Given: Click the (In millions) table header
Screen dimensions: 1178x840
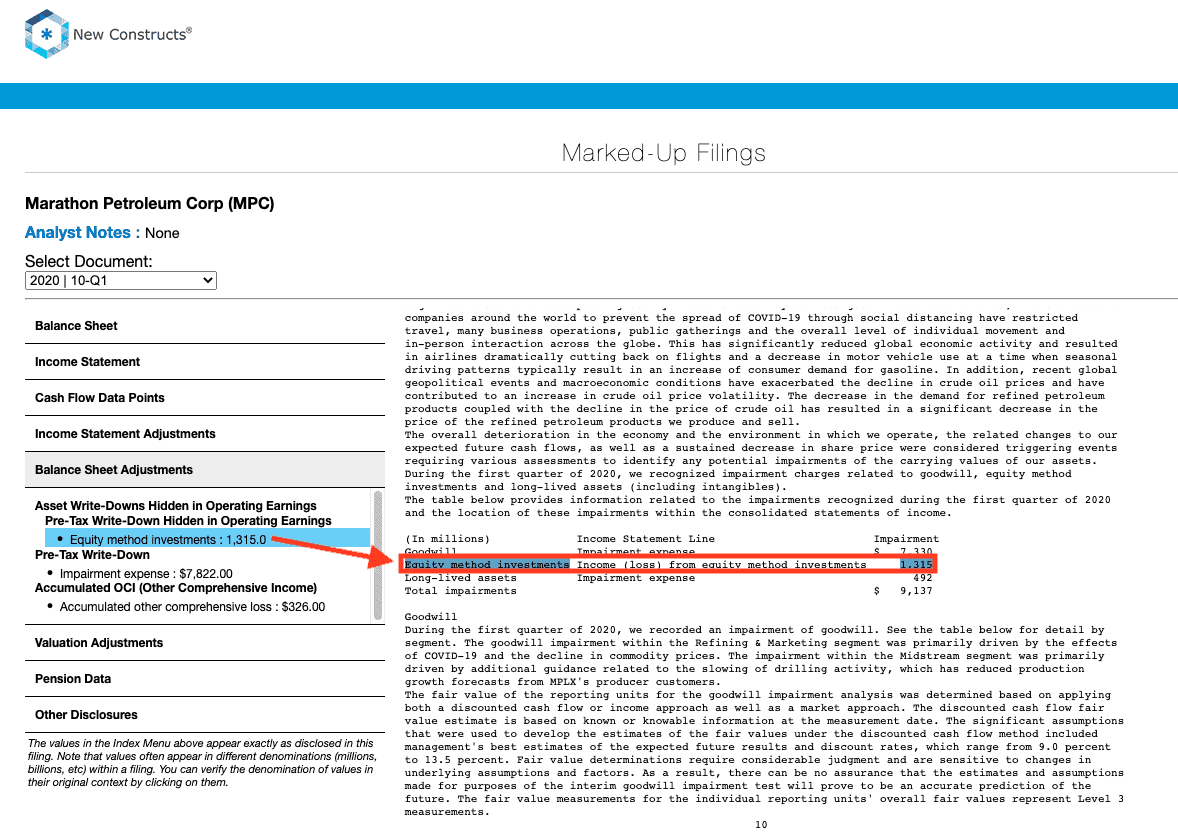Looking at the screenshot, I should 447,539.
